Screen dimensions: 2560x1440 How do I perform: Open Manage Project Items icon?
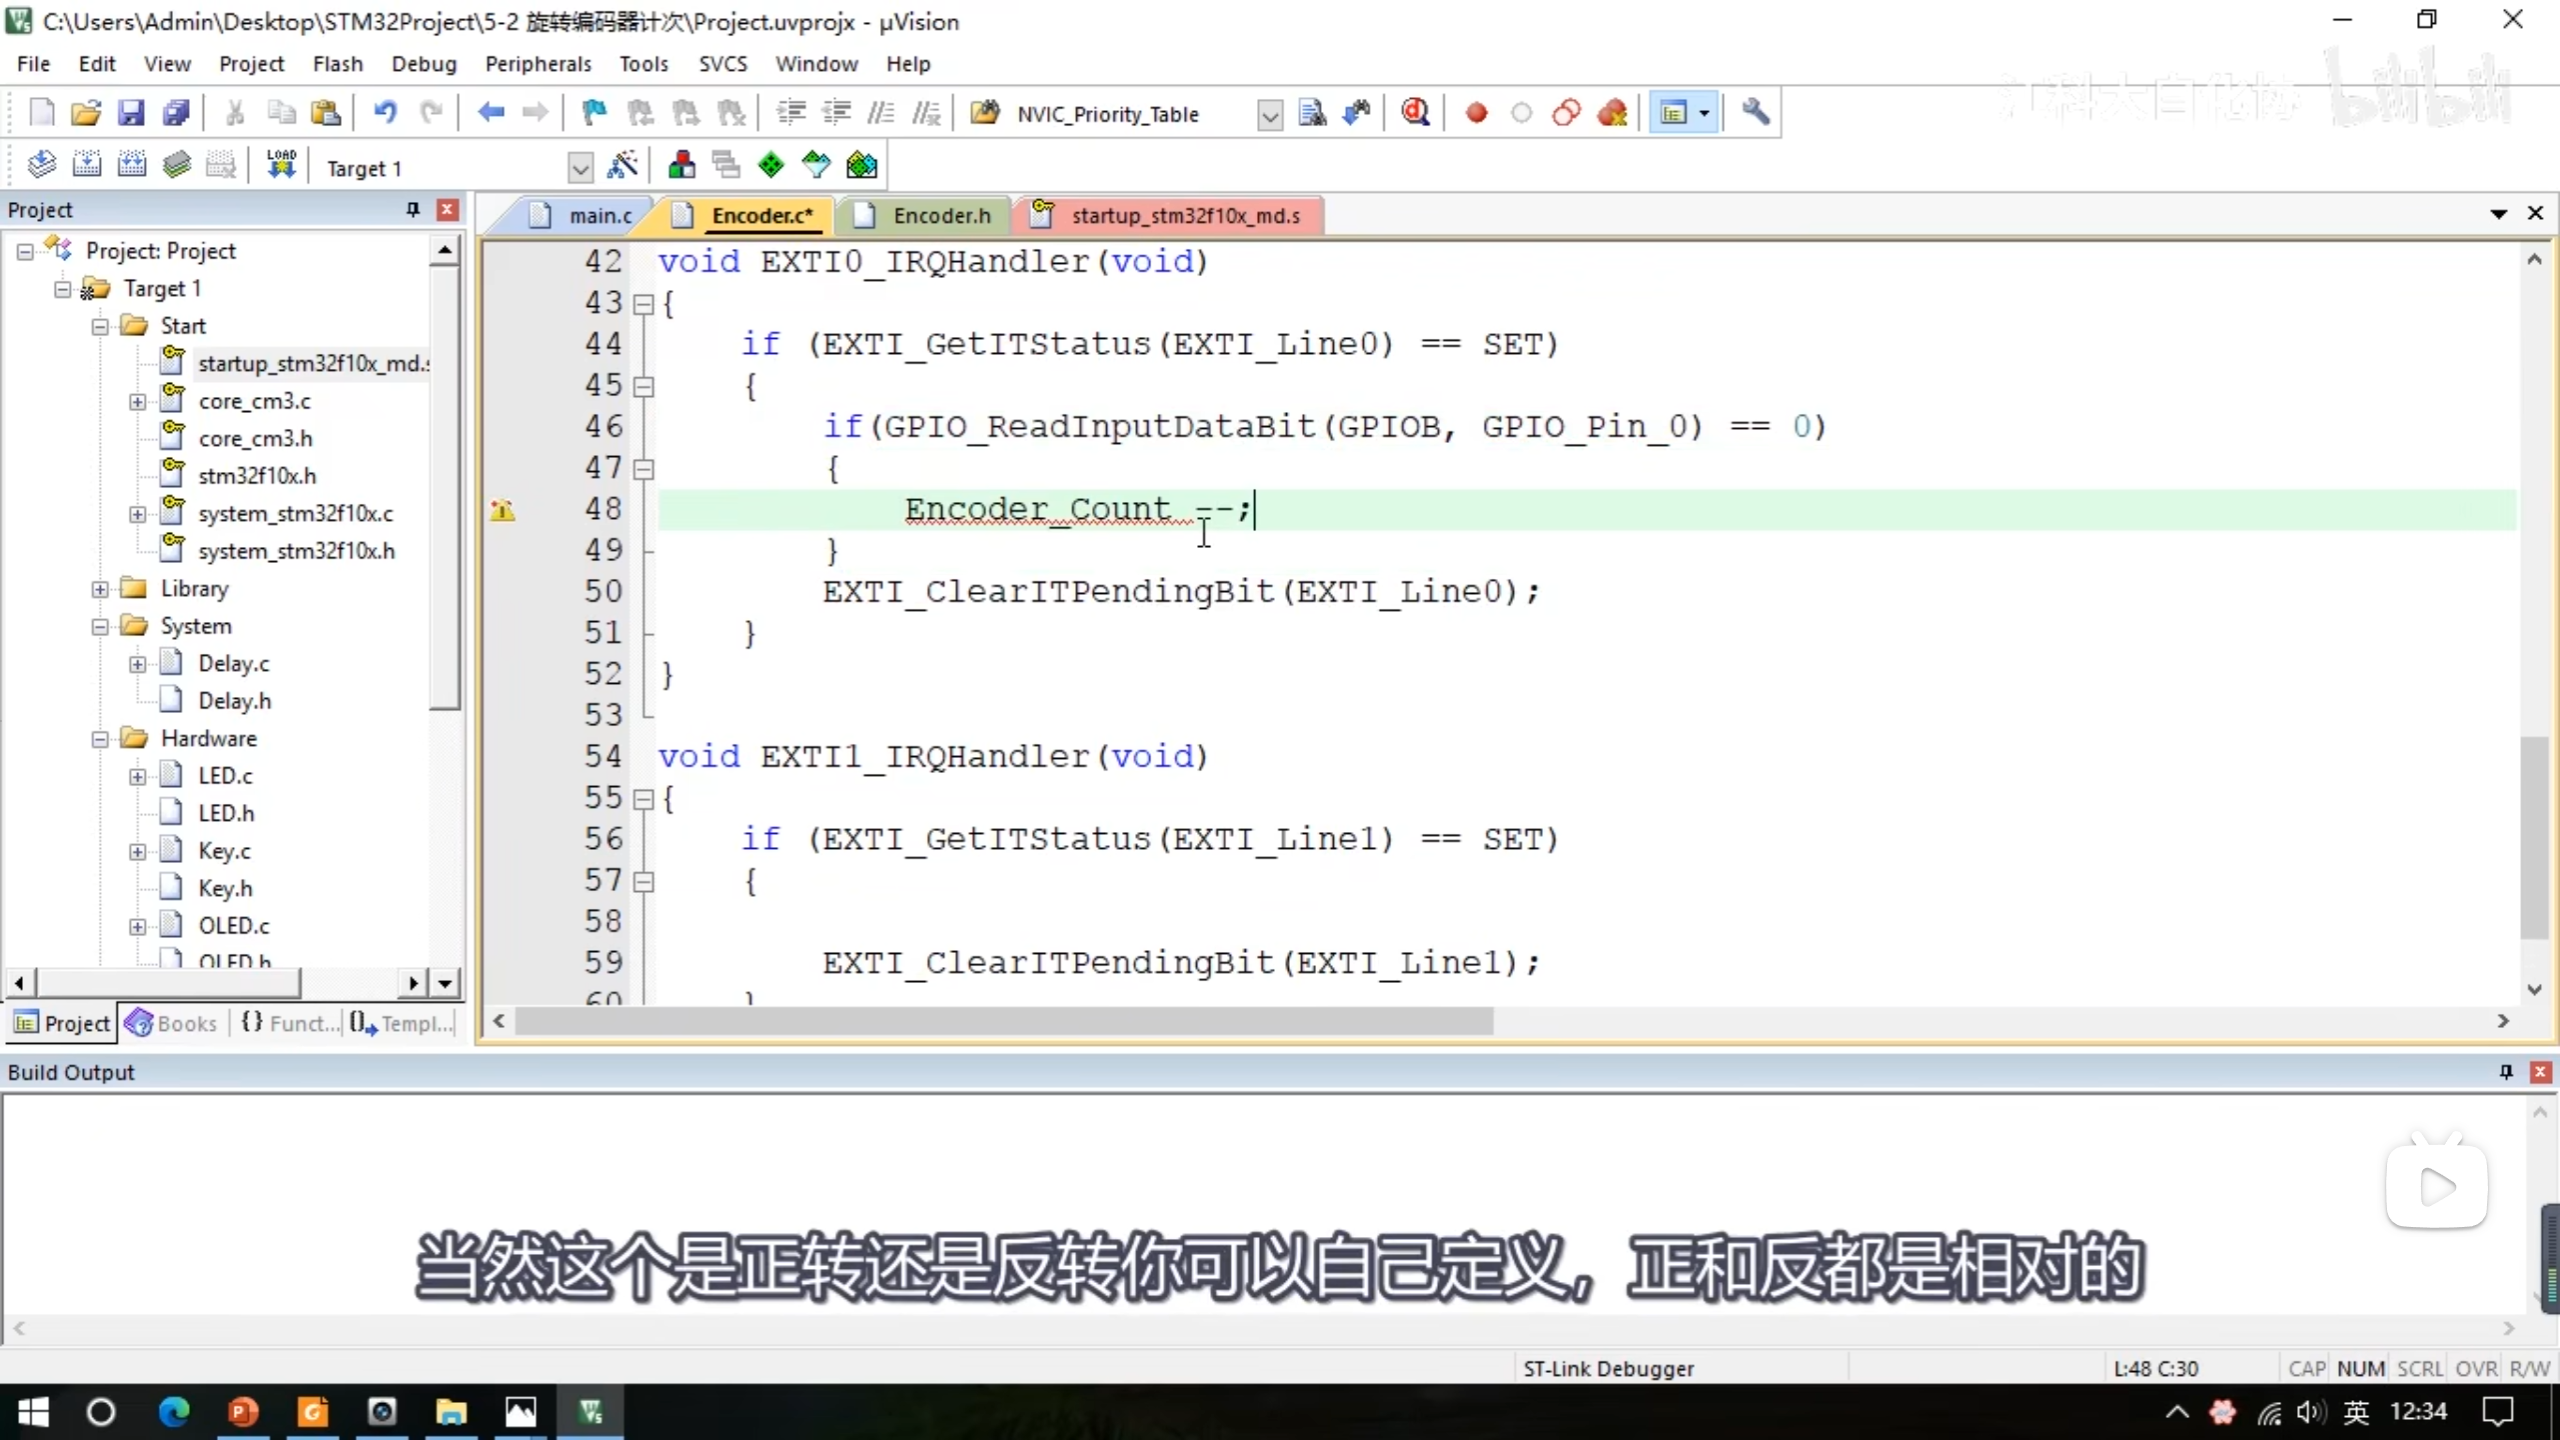point(682,166)
